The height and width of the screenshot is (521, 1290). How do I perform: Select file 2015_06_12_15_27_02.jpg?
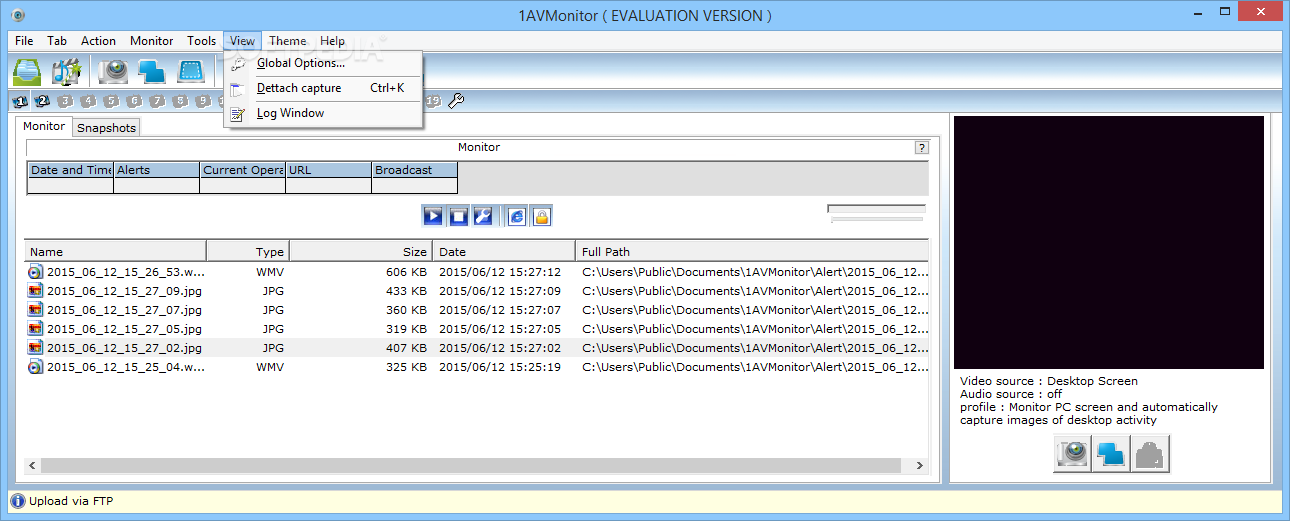click(x=477, y=348)
